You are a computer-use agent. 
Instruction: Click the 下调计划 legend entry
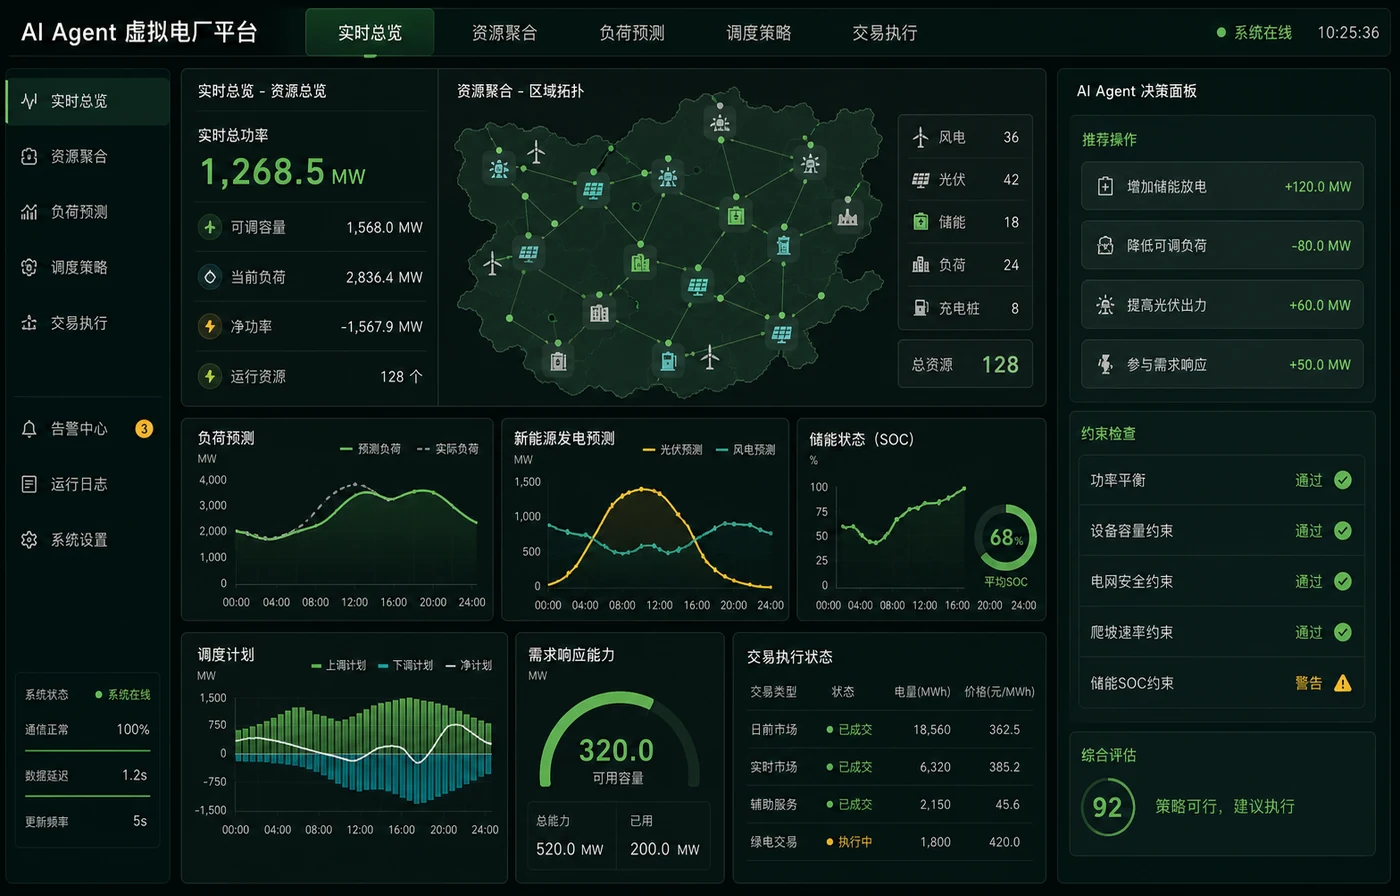point(405,665)
